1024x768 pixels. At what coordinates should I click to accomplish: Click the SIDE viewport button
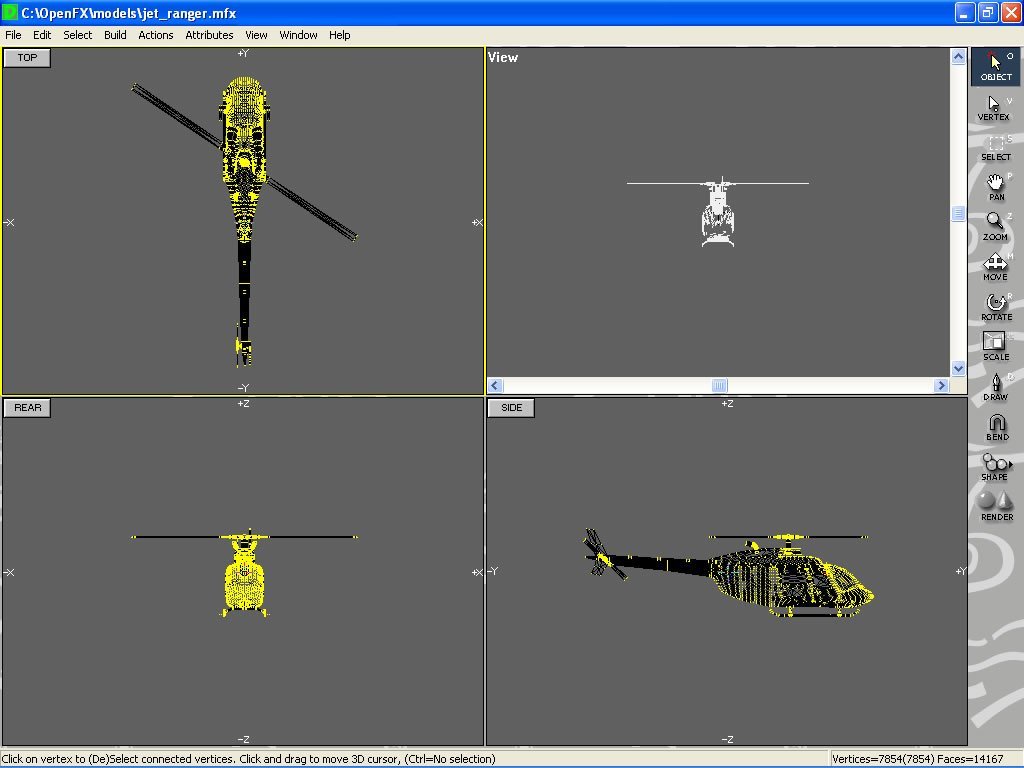coord(511,408)
